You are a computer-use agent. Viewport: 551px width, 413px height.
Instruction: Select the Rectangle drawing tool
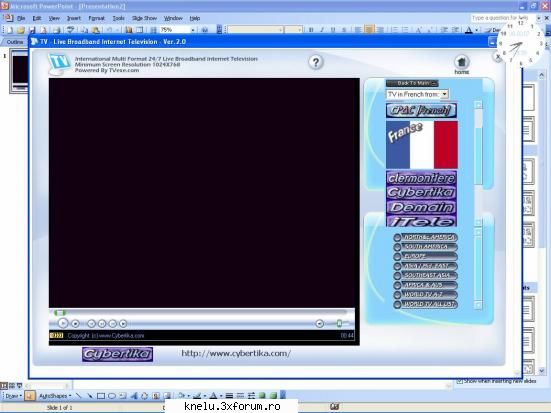(101, 396)
